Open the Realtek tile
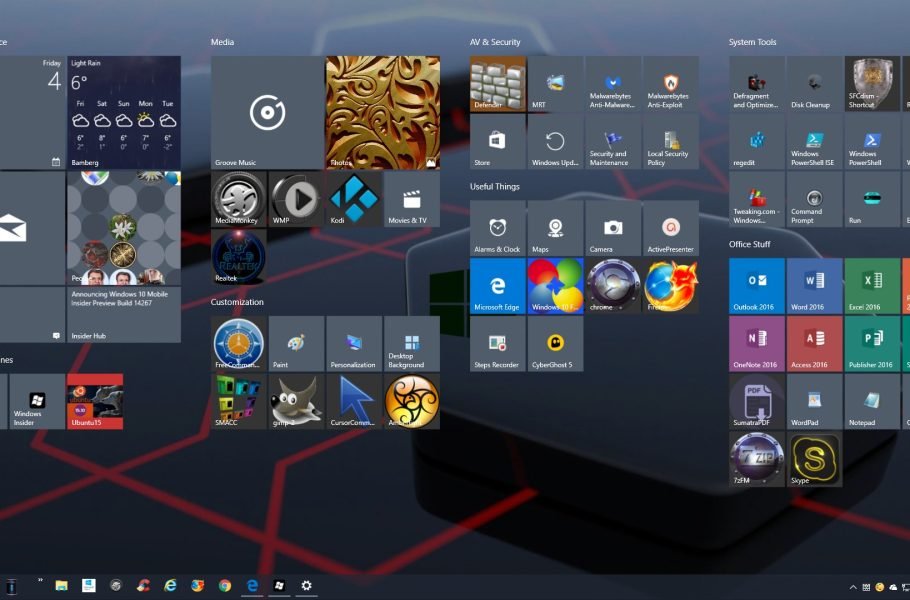Screen dimensions: 910x600 tap(239, 256)
